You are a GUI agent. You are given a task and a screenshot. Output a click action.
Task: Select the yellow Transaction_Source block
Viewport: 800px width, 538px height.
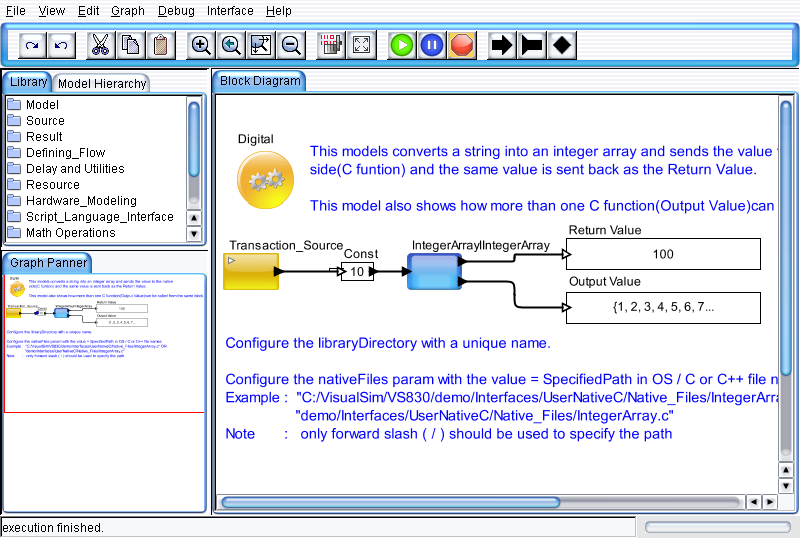[x=251, y=272]
